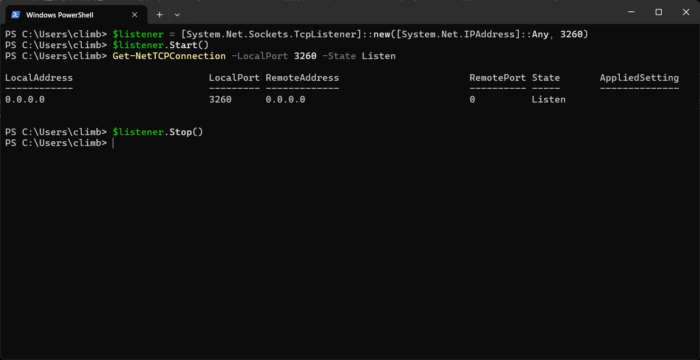Click the 3260 local port value
The image size is (700, 360).
[x=221, y=100]
